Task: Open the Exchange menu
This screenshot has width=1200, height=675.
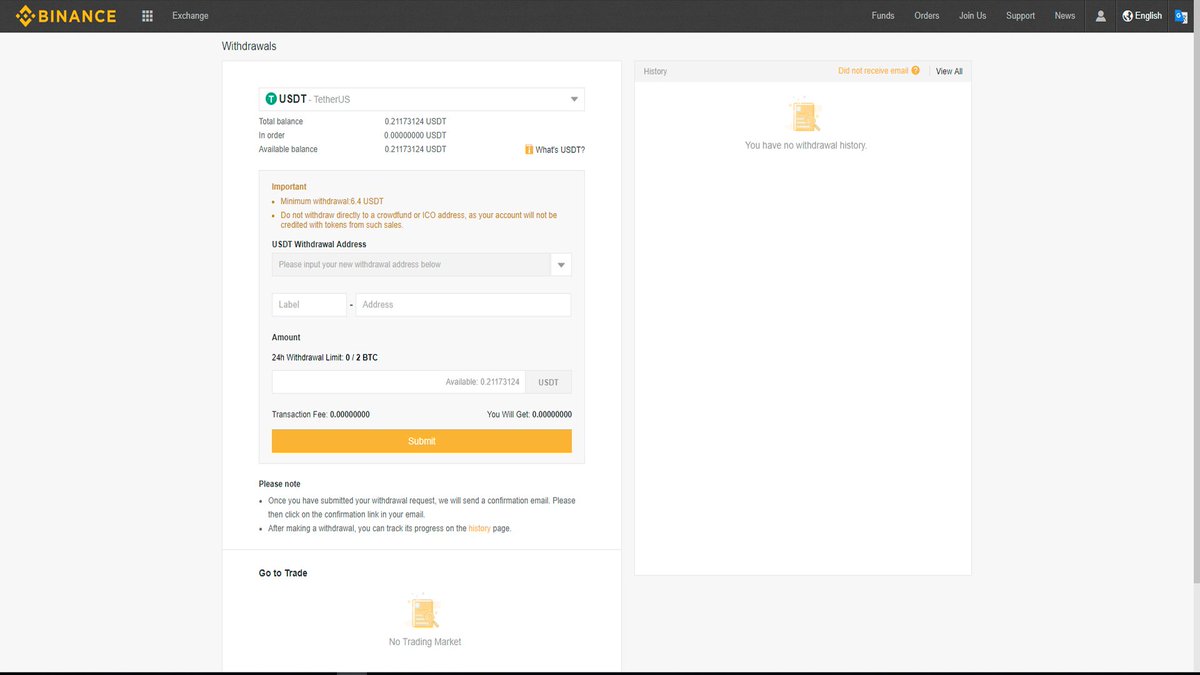Action: 190,16
